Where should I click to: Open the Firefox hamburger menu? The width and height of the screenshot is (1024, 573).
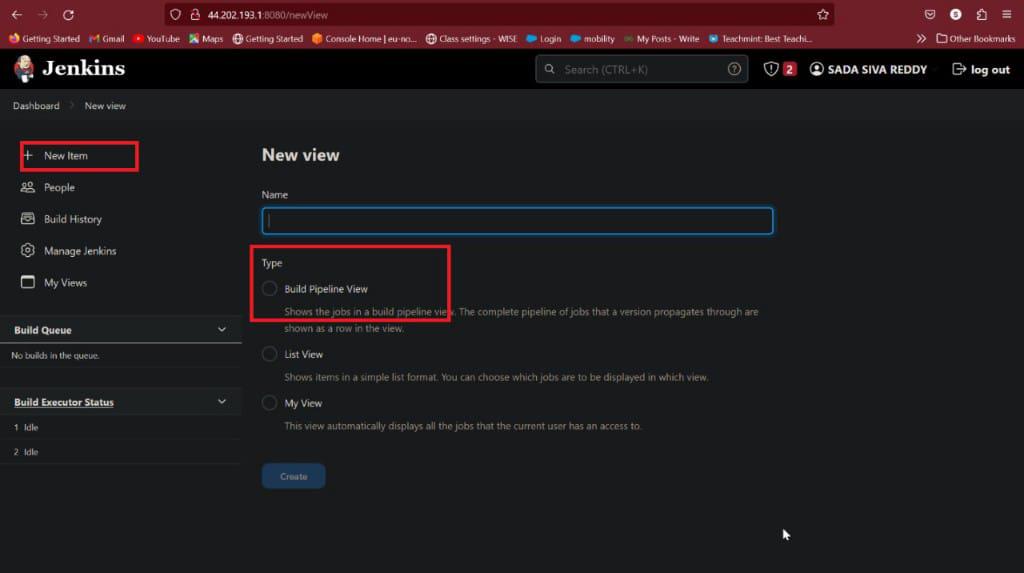click(x=1006, y=14)
